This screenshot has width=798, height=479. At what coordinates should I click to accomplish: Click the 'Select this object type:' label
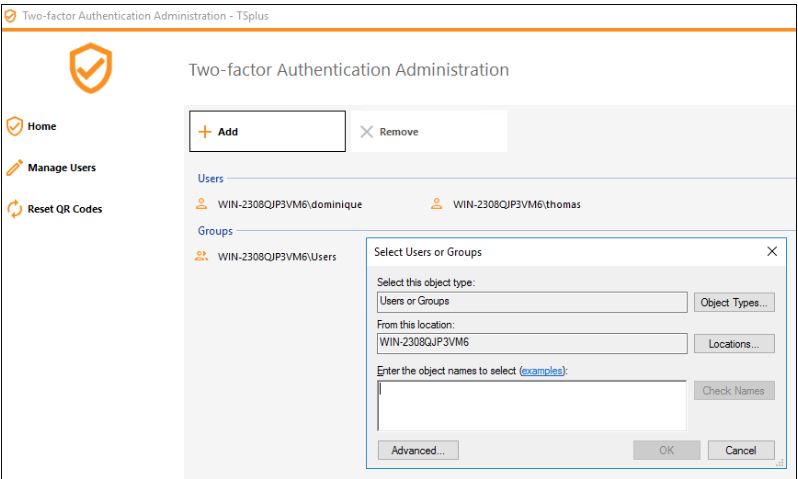(x=425, y=282)
